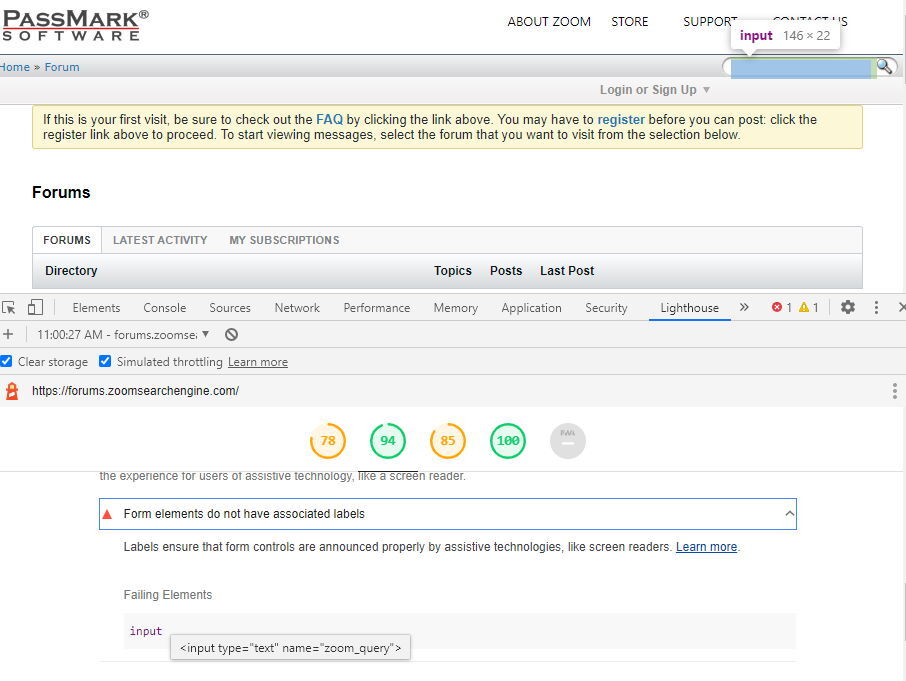Open the report selector dropdown 11:00:27 AM
The width and height of the screenshot is (906, 681).
point(122,334)
